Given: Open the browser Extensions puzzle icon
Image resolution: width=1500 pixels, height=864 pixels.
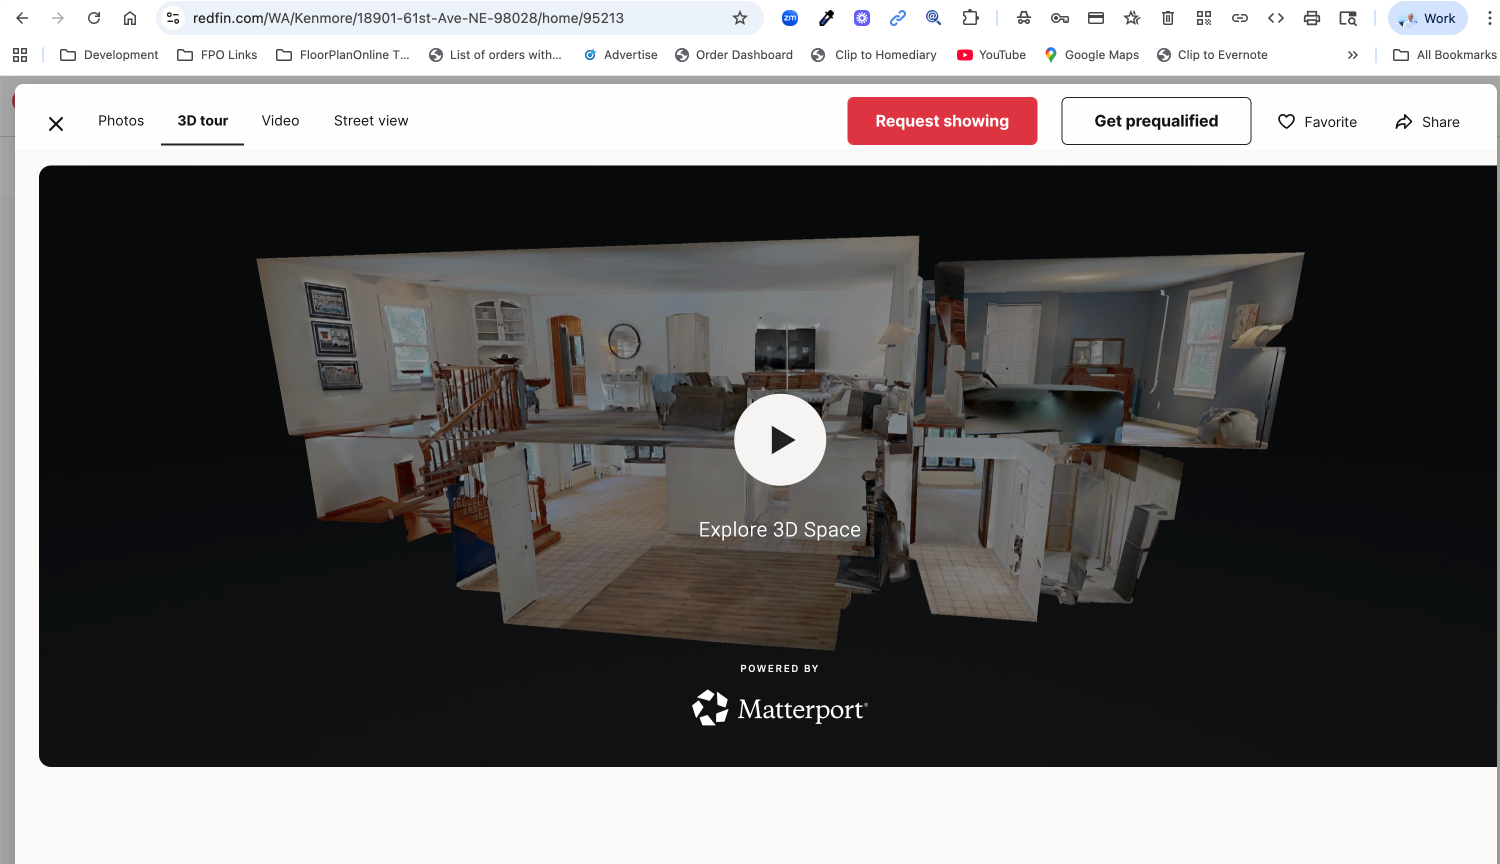Looking at the screenshot, I should click(x=970, y=18).
